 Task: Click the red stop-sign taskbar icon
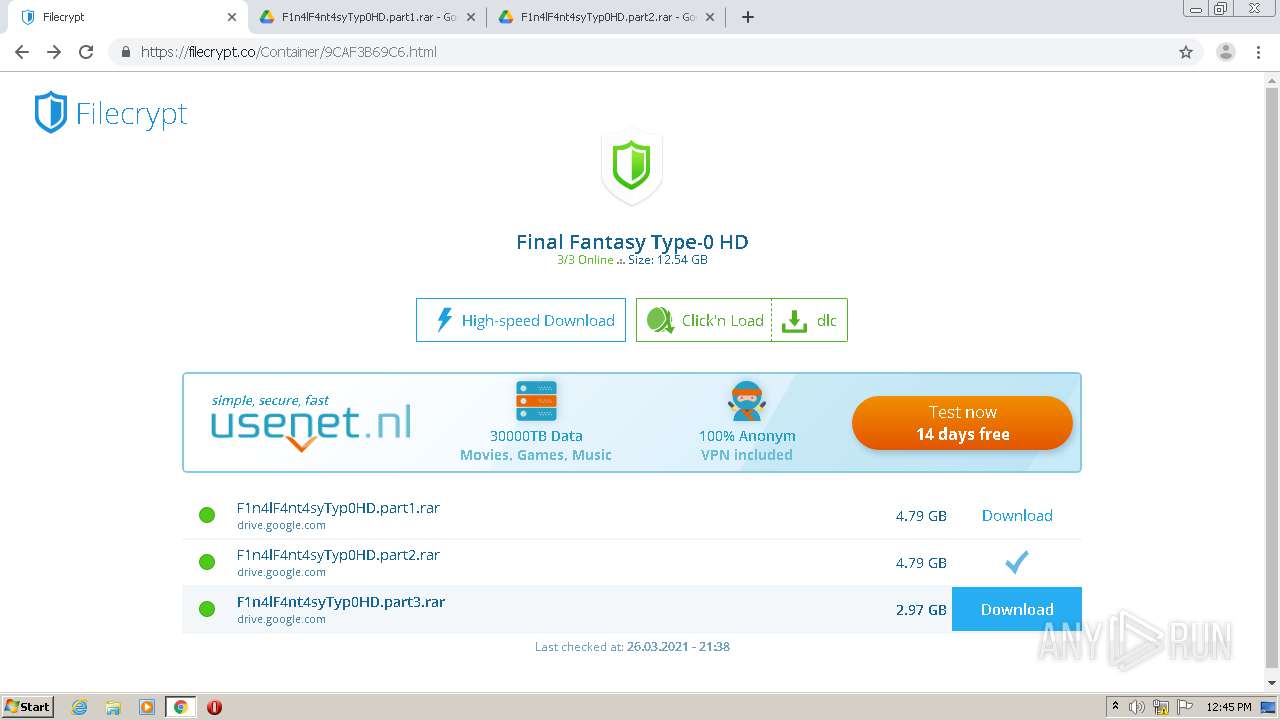pyautogui.click(x=214, y=707)
